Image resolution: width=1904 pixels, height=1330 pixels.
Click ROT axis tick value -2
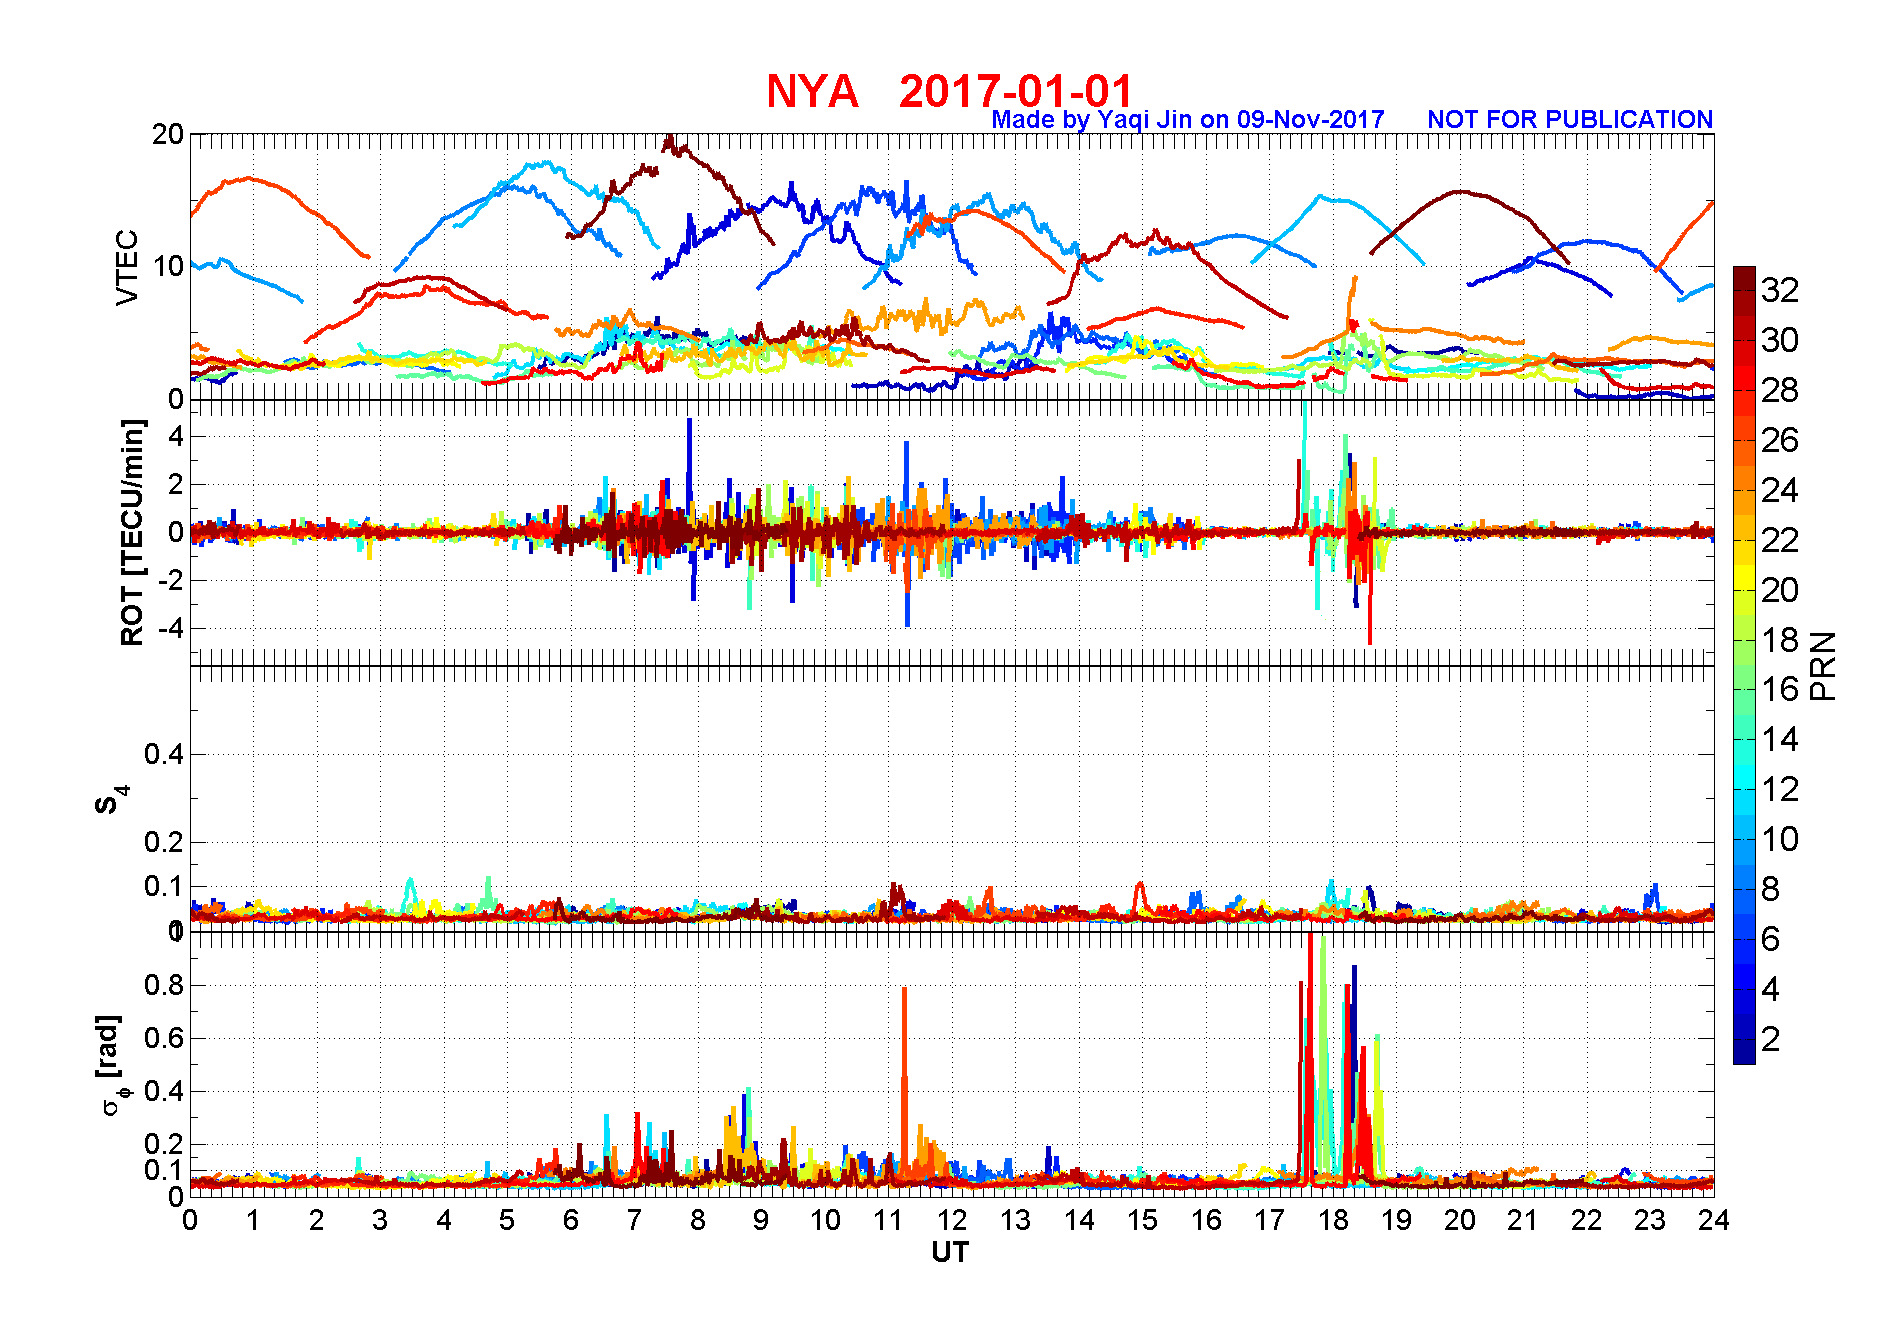point(171,580)
